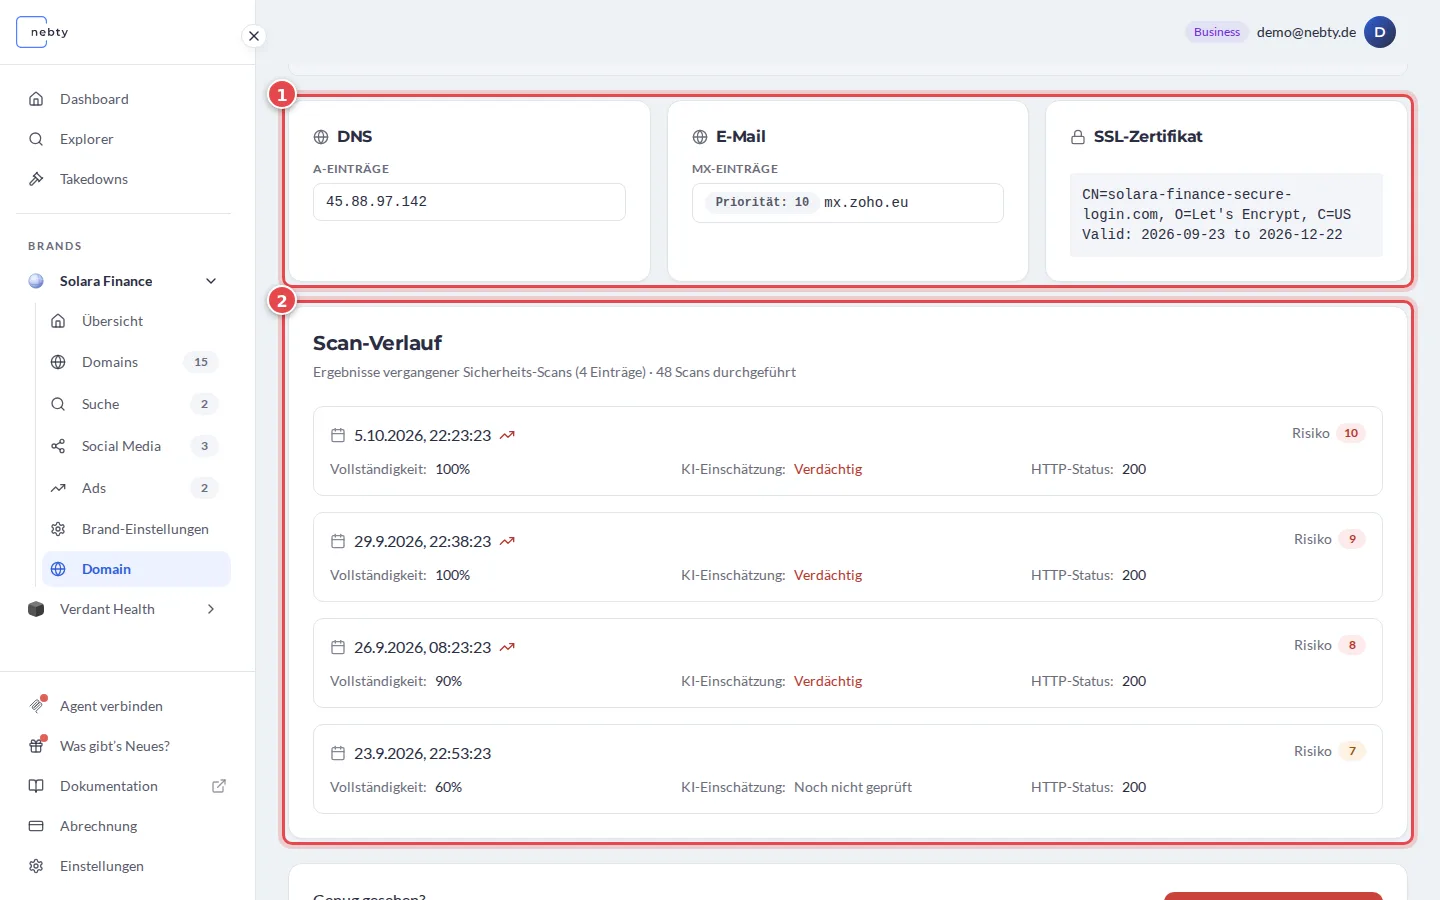This screenshot has height=900, width=1440.
Task: Click the user avatar D
Action: point(1380,32)
